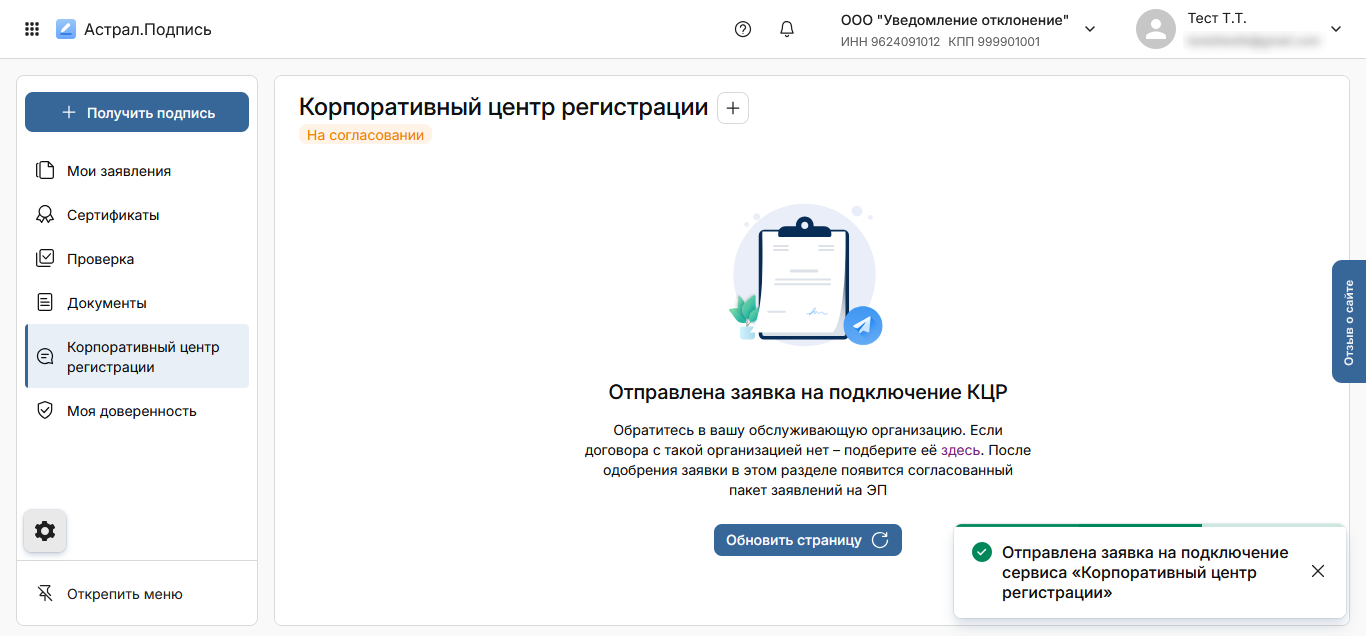This screenshot has width=1366, height=636.
Task: Go to the Сертификаты section
Action: (112, 215)
